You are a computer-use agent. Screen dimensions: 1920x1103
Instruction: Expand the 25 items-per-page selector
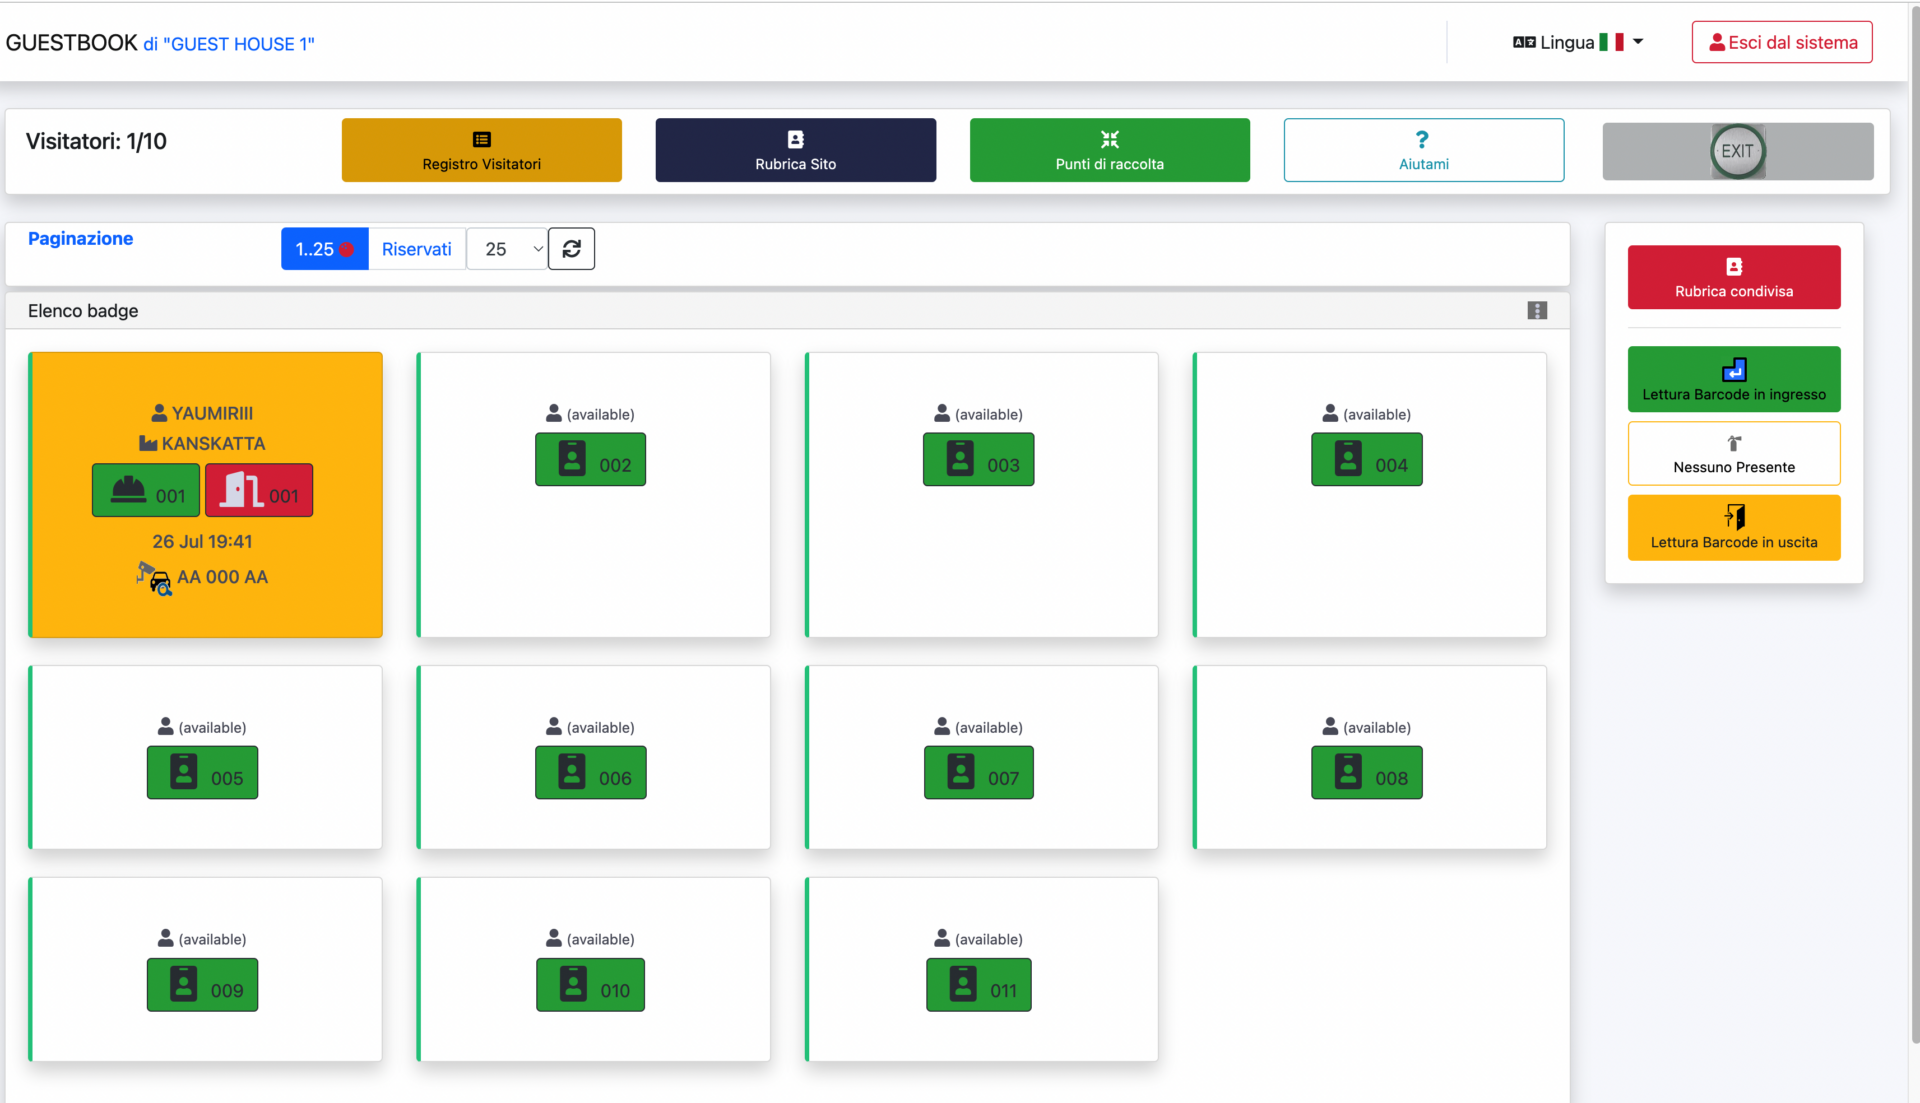click(507, 249)
